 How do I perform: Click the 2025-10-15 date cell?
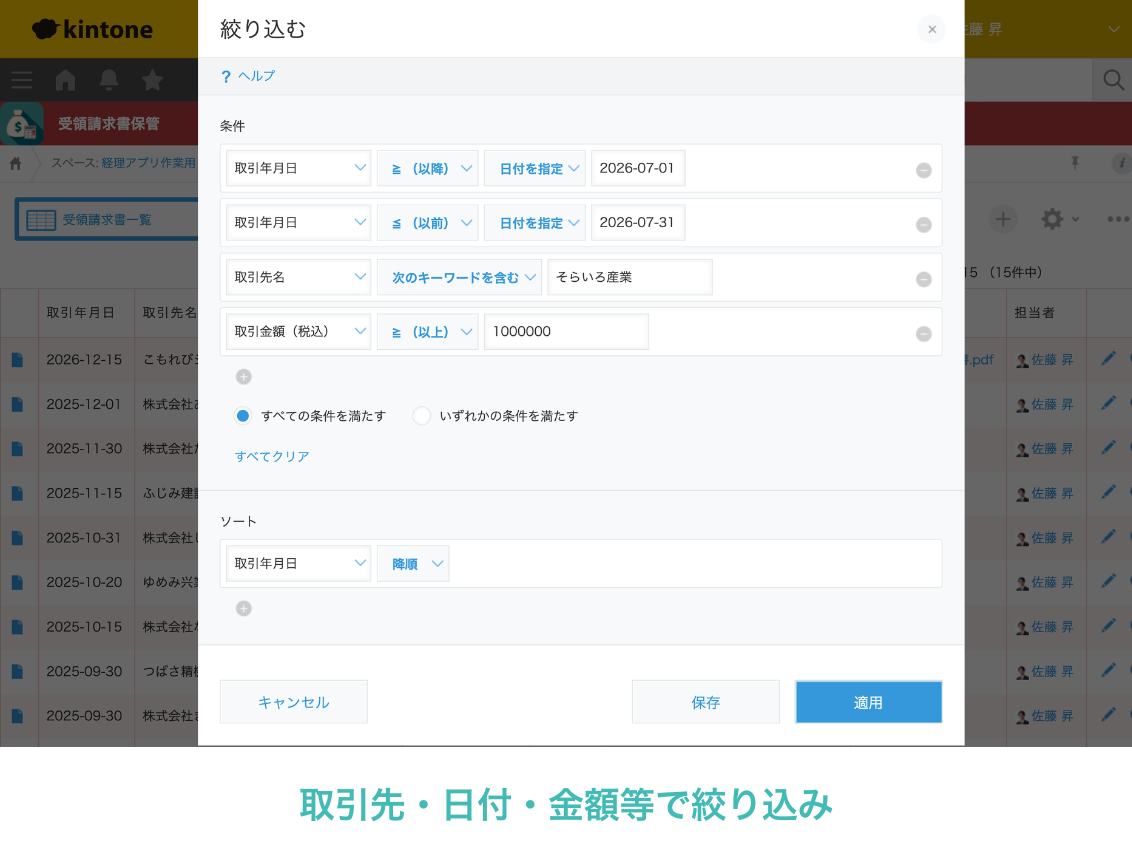[84, 627]
